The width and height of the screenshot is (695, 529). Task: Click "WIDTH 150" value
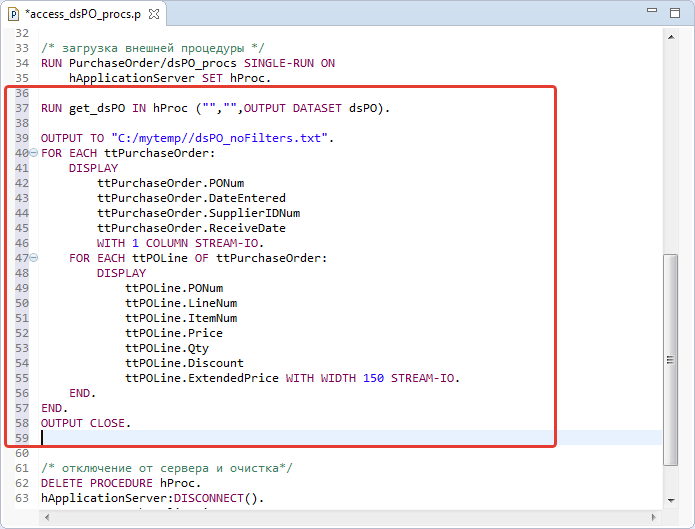(x=352, y=378)
